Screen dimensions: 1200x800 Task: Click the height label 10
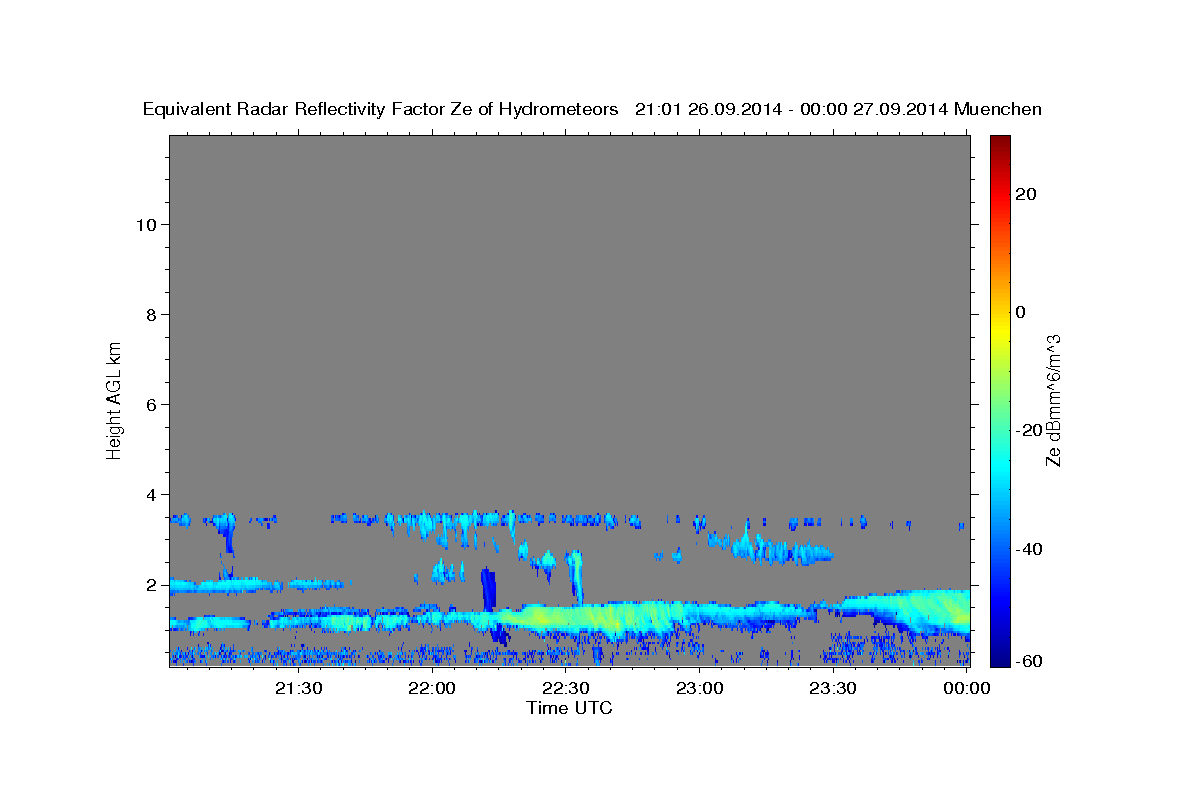coord(145,225)
